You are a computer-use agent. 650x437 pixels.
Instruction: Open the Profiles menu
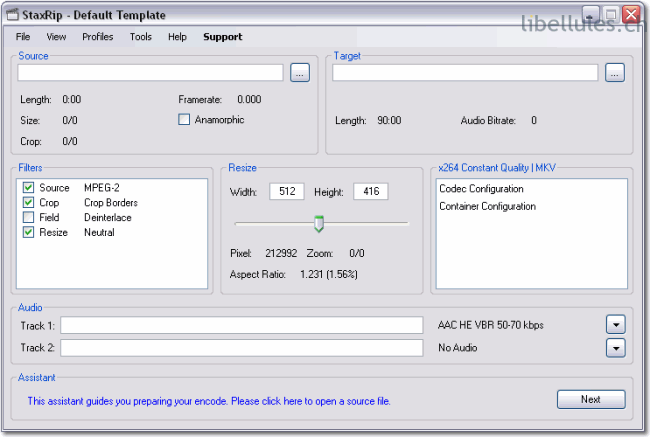[x=97, y=37]
